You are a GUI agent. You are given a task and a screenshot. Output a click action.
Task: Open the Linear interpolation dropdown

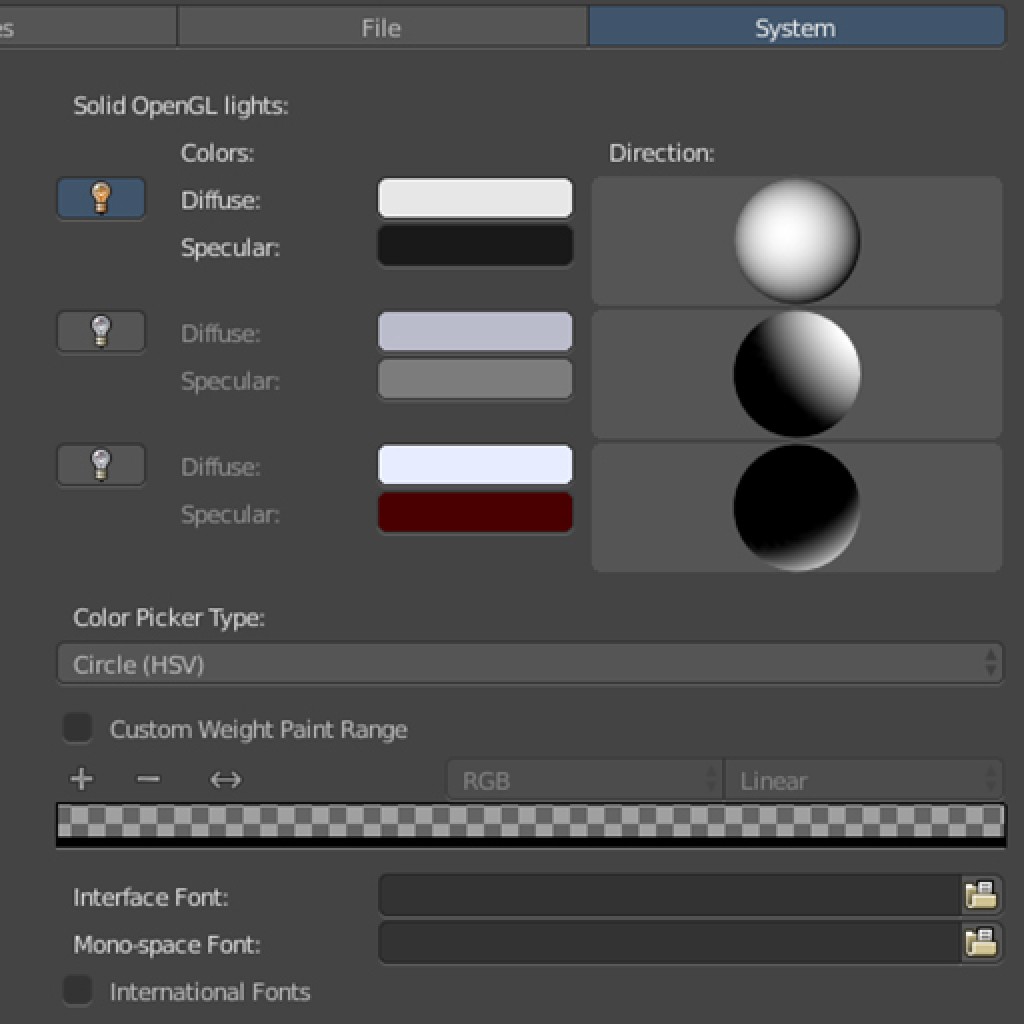(x=864, y=779)
